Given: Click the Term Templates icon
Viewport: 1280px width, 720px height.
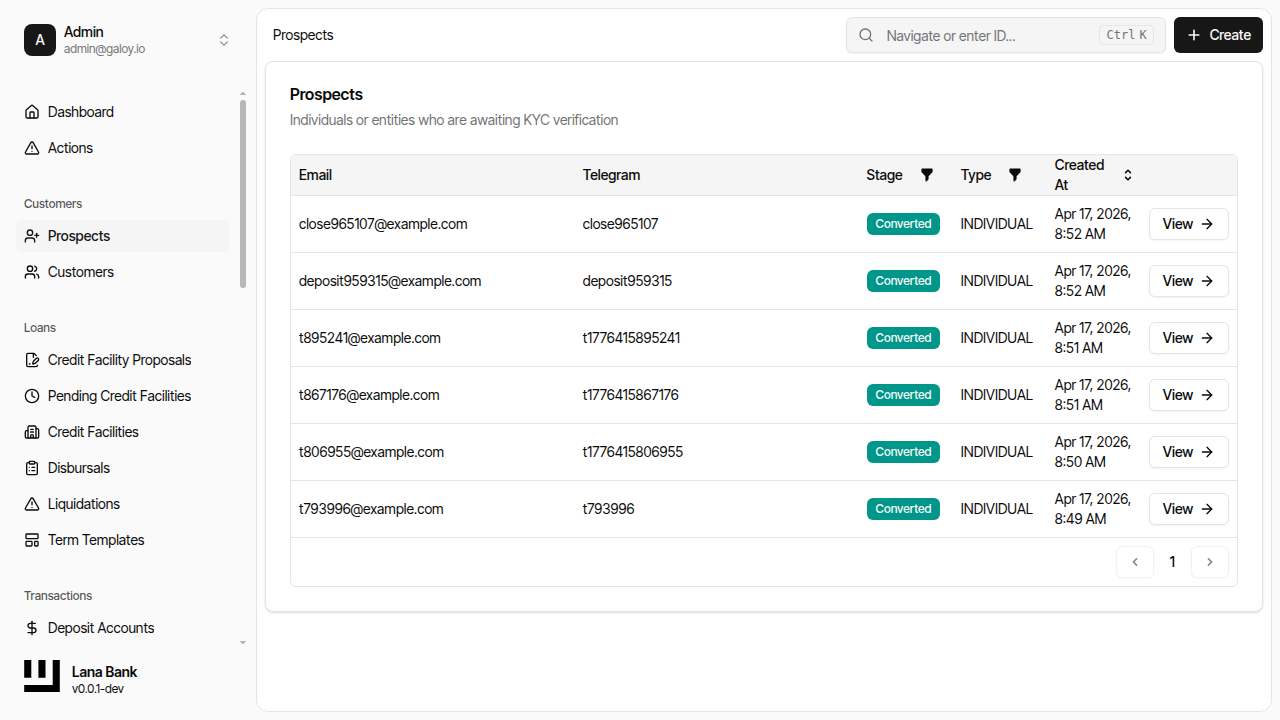Looking at the screenshot, I should click(x=32, y=540).
